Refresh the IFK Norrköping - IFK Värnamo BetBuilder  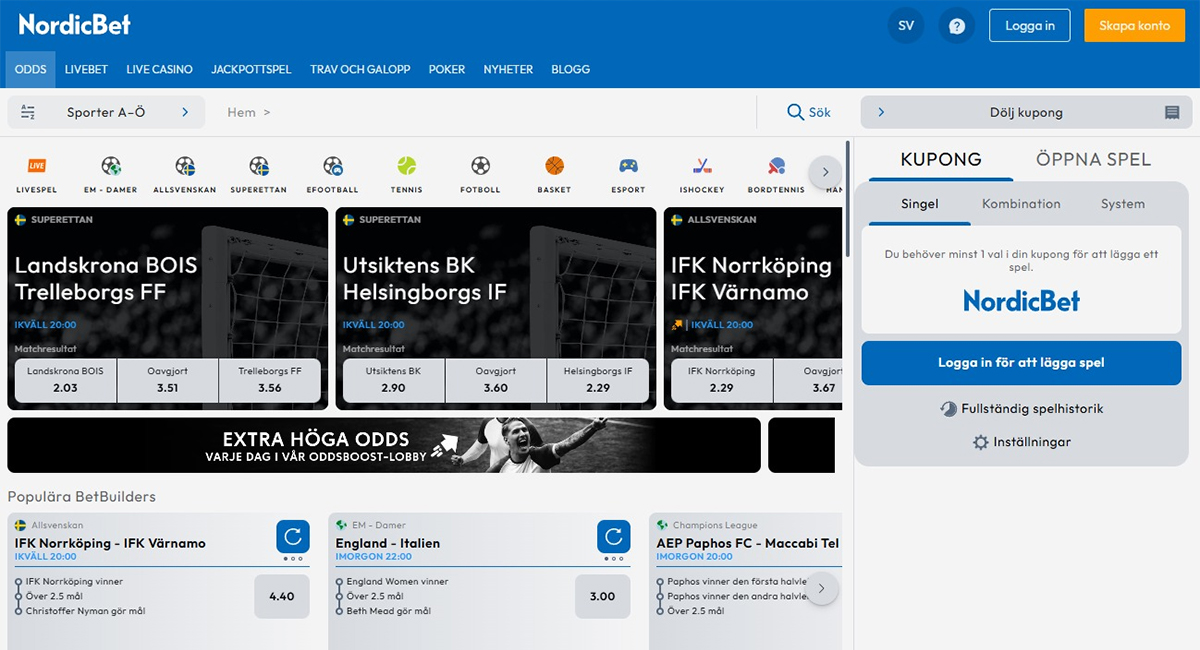coord(293,536)
